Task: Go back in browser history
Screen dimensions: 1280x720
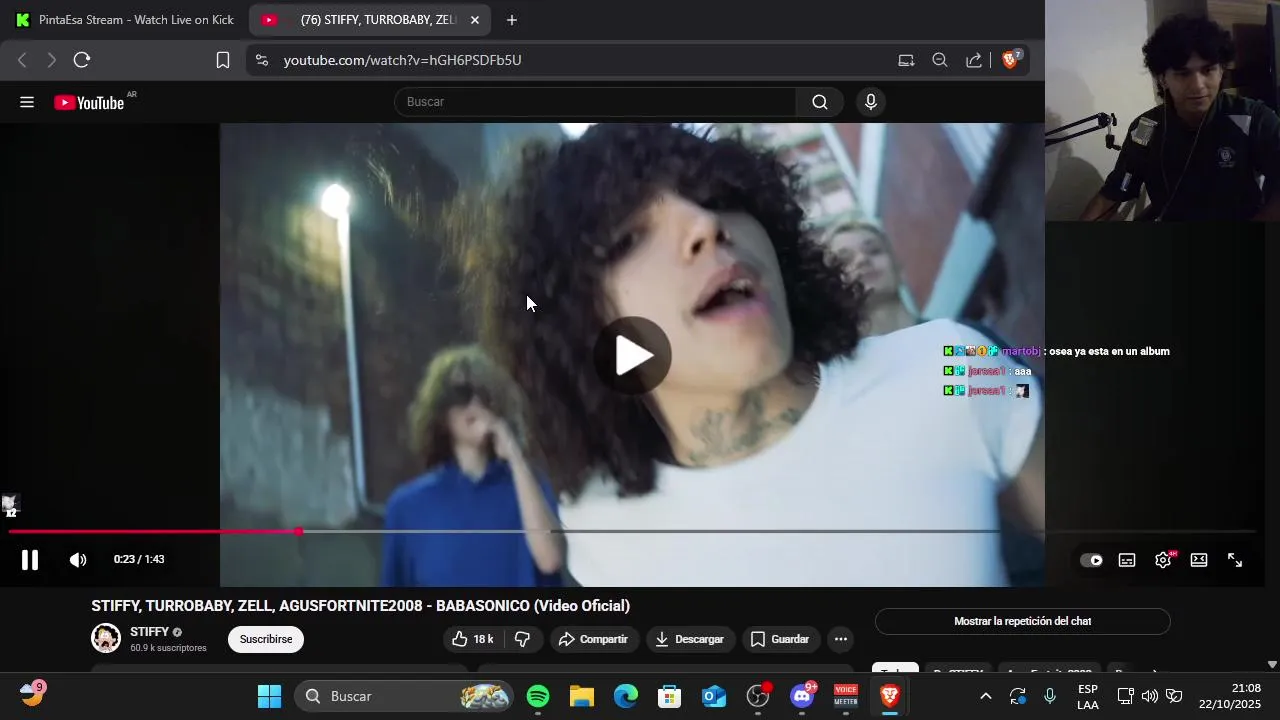Action: 22,60
